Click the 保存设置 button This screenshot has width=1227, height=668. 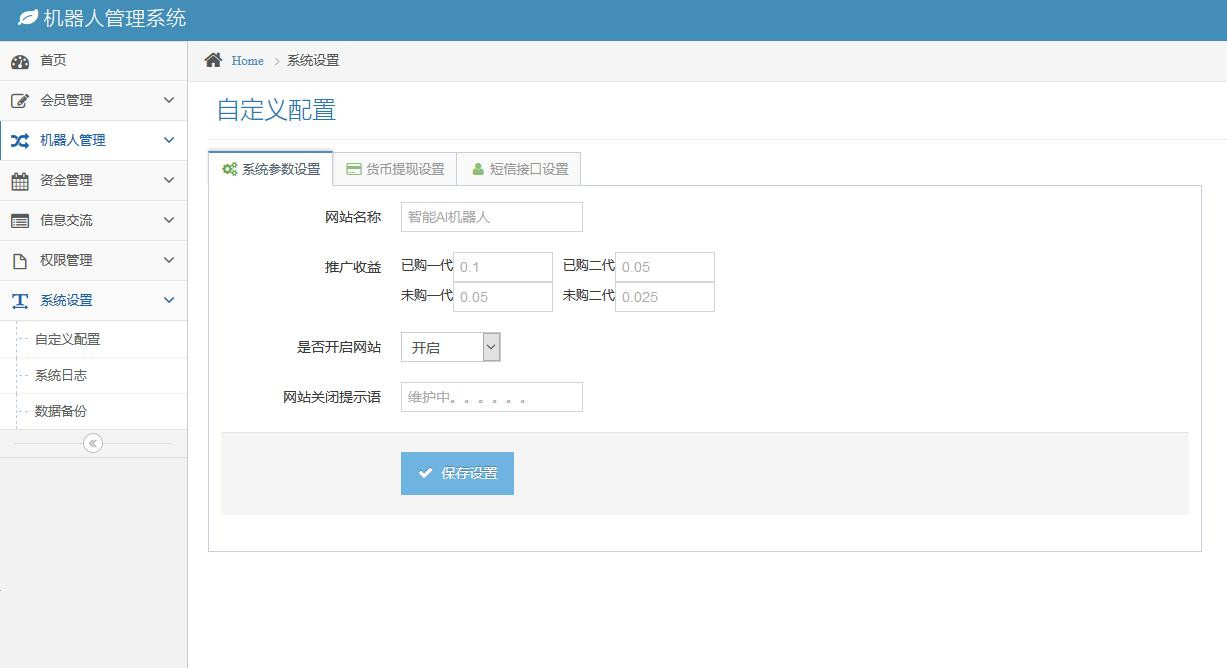[457, 473]
